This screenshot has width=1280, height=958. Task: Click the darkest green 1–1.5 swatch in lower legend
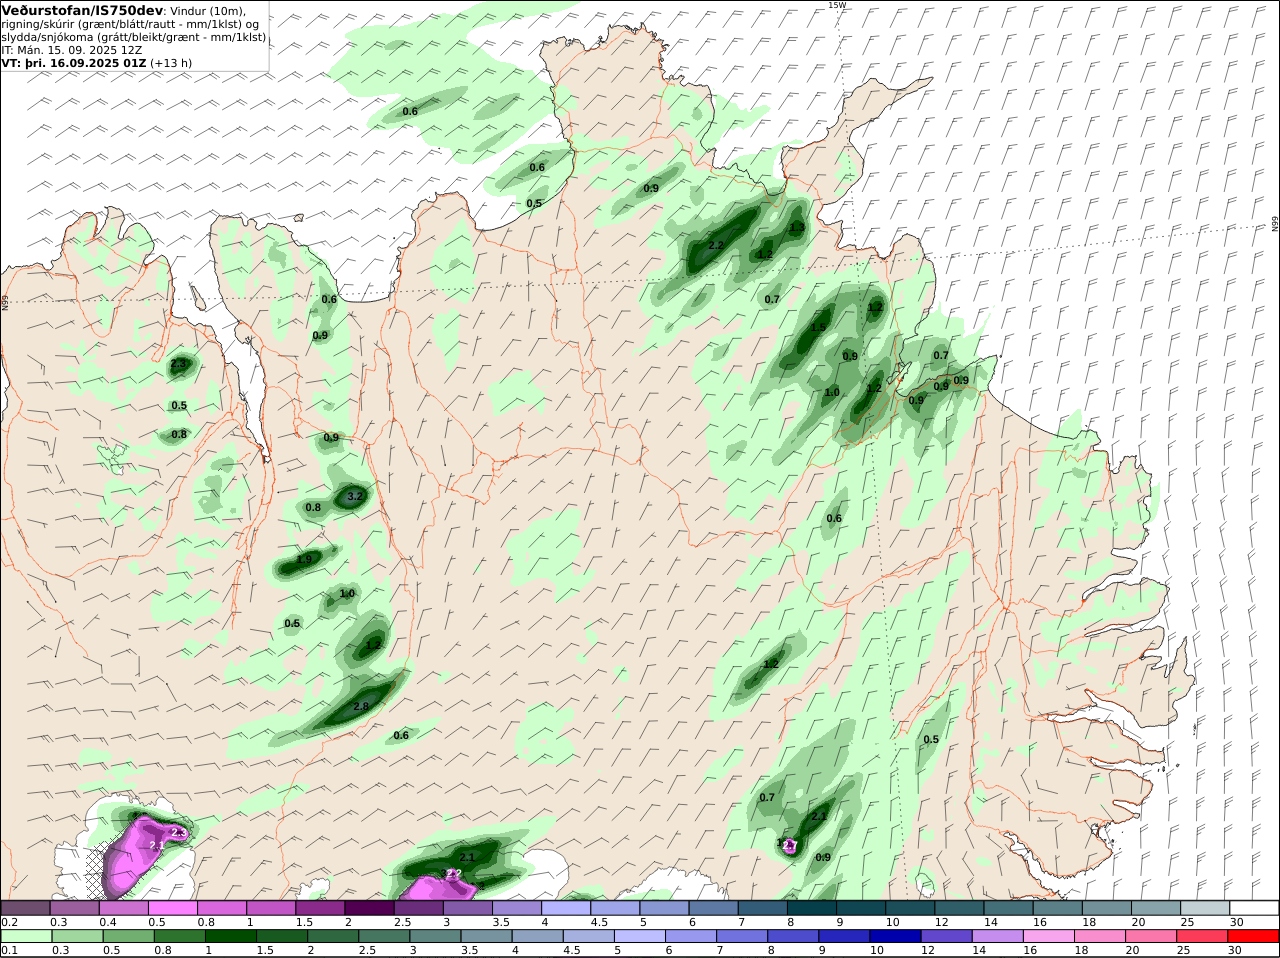[230, 936]
